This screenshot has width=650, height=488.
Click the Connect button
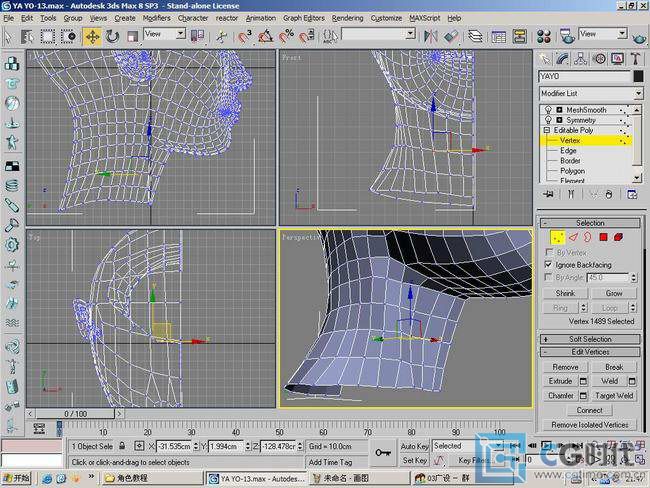pyautogui.click(x=589, y=410)
